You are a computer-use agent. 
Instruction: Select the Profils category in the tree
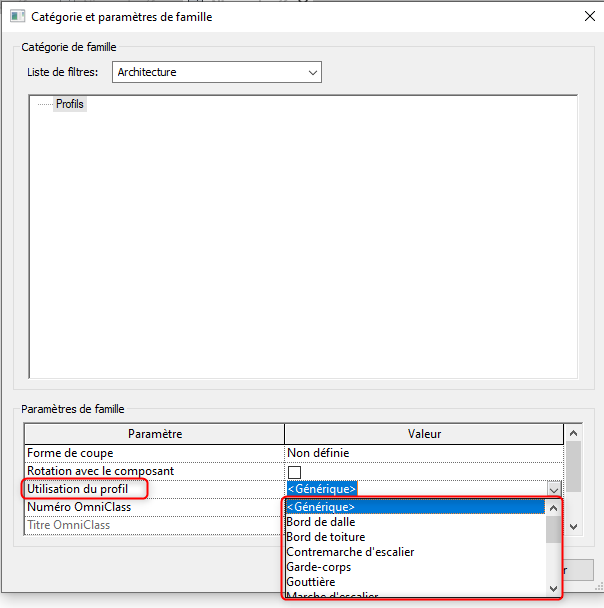70,104
